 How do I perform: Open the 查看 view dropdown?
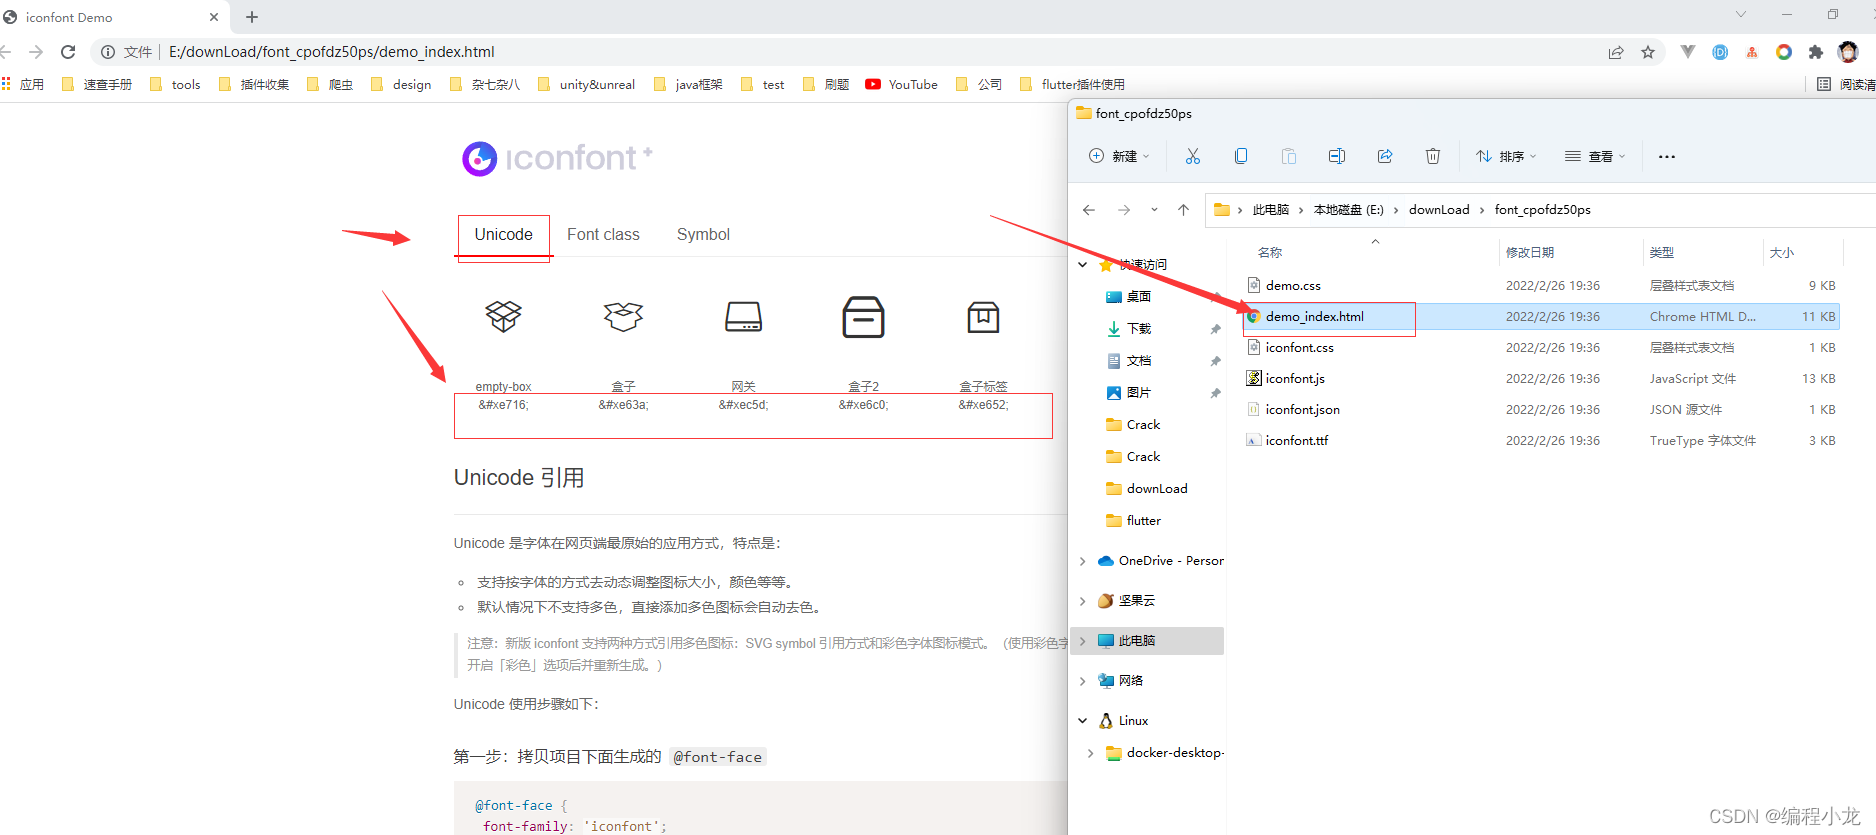click(1595, 156)
